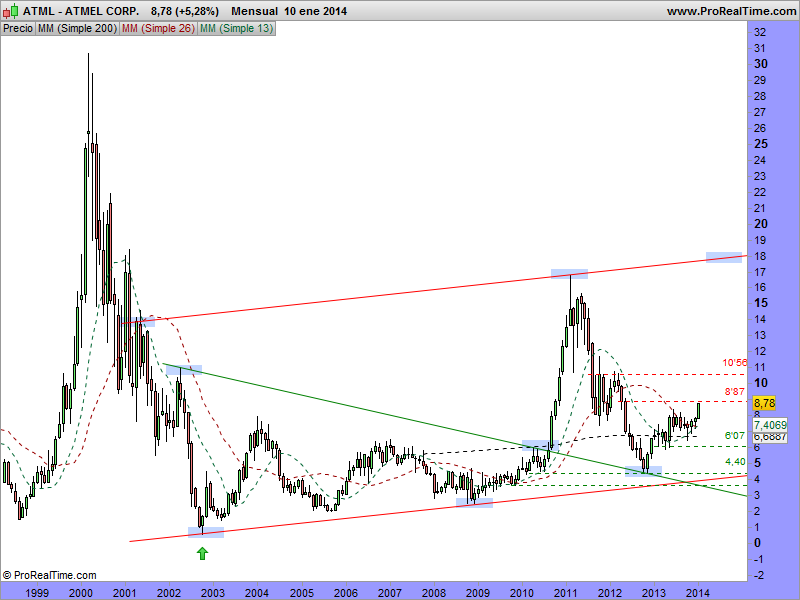Click the 6,6887 moving average value tag
This screenshot has width=800, height=600.
pos(769,437)
